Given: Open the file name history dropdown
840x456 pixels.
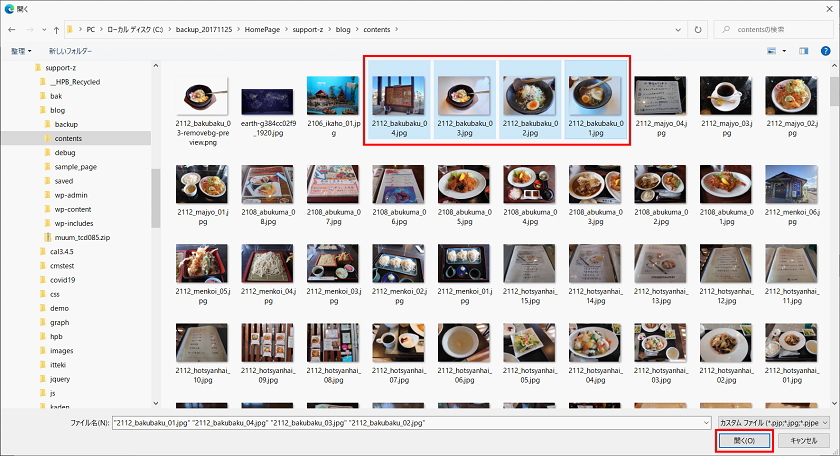Looking at the screenshot, I should (704, 422).
